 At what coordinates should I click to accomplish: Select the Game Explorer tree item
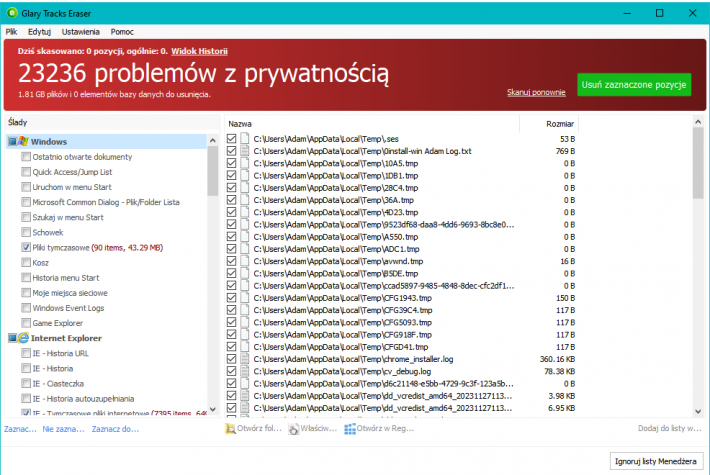click(x=58, y=323)
